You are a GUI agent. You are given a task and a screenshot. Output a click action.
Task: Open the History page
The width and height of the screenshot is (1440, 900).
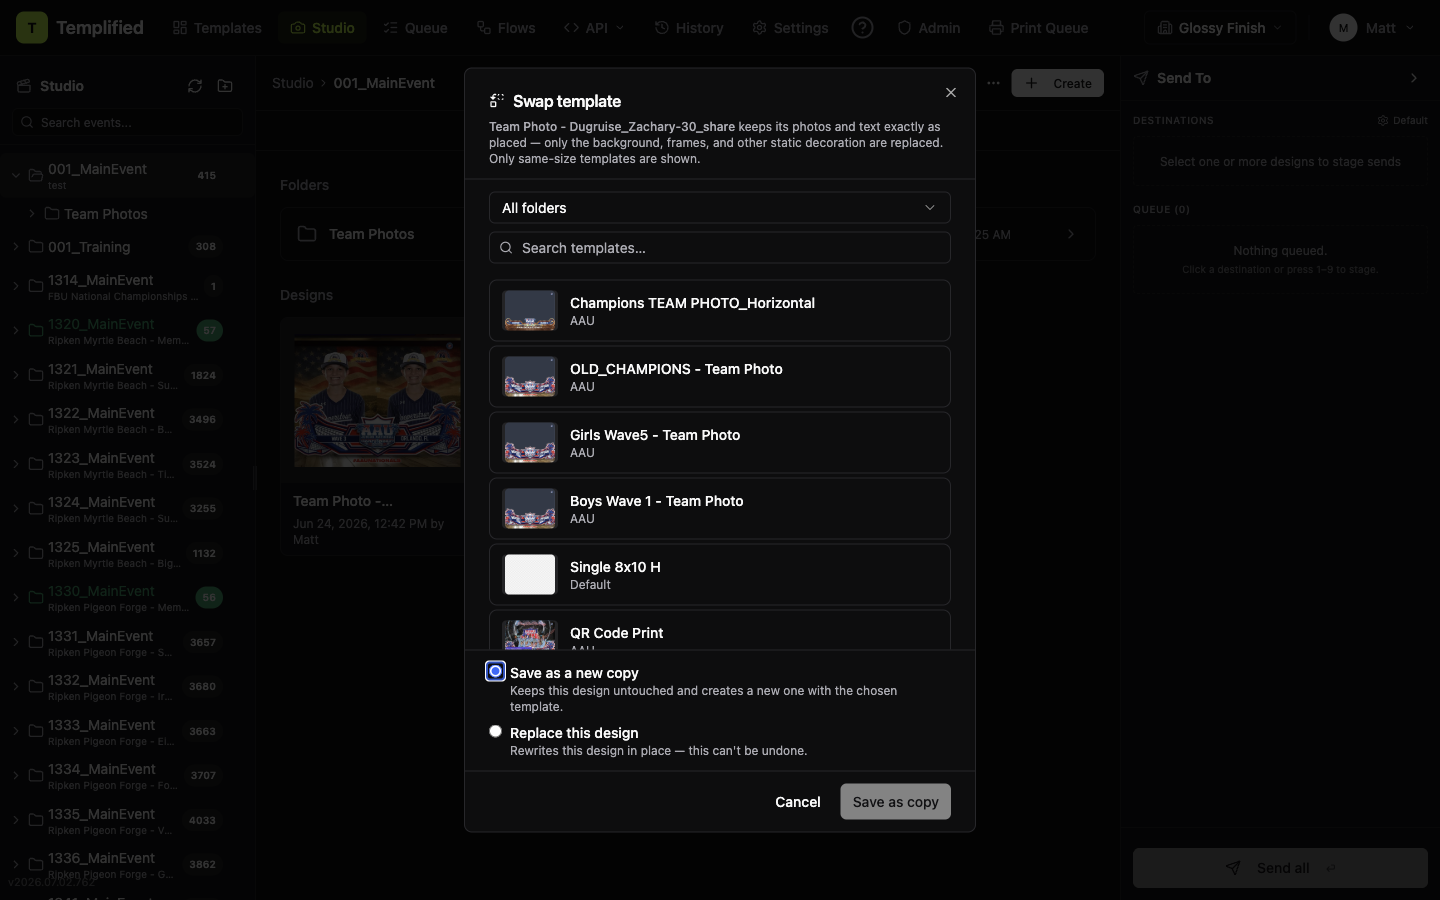click(x=688, y=28)
